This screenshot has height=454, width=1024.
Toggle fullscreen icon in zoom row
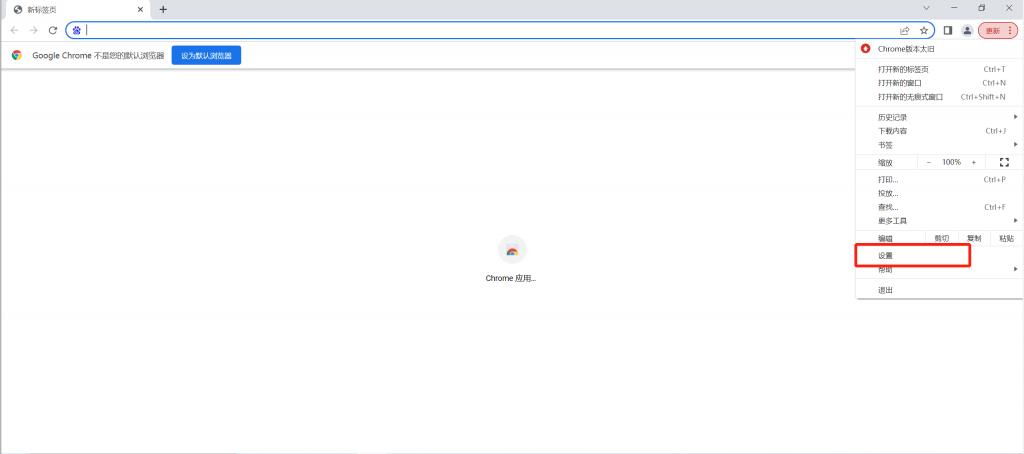pyautogui.click(x=1004, y=162)
